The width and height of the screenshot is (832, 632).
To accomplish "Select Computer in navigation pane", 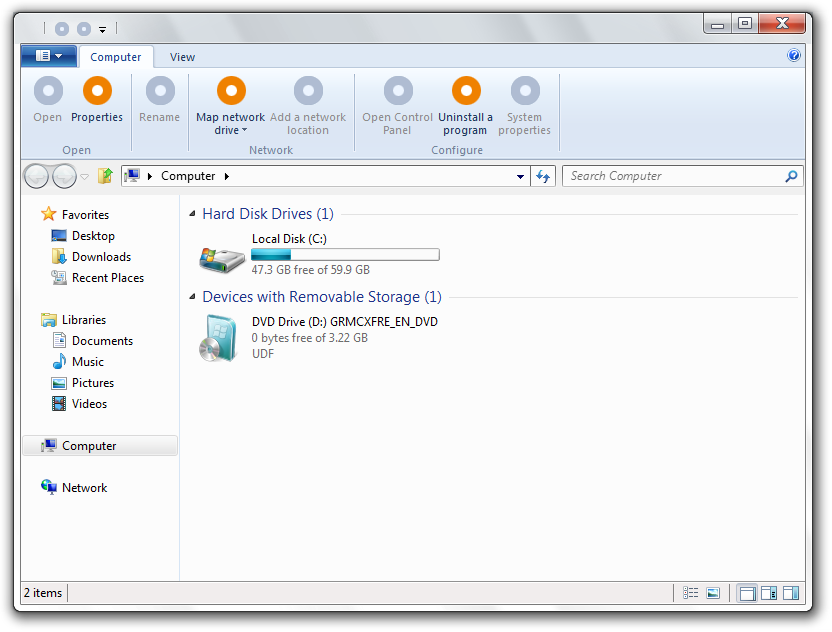I will point(100,446).
